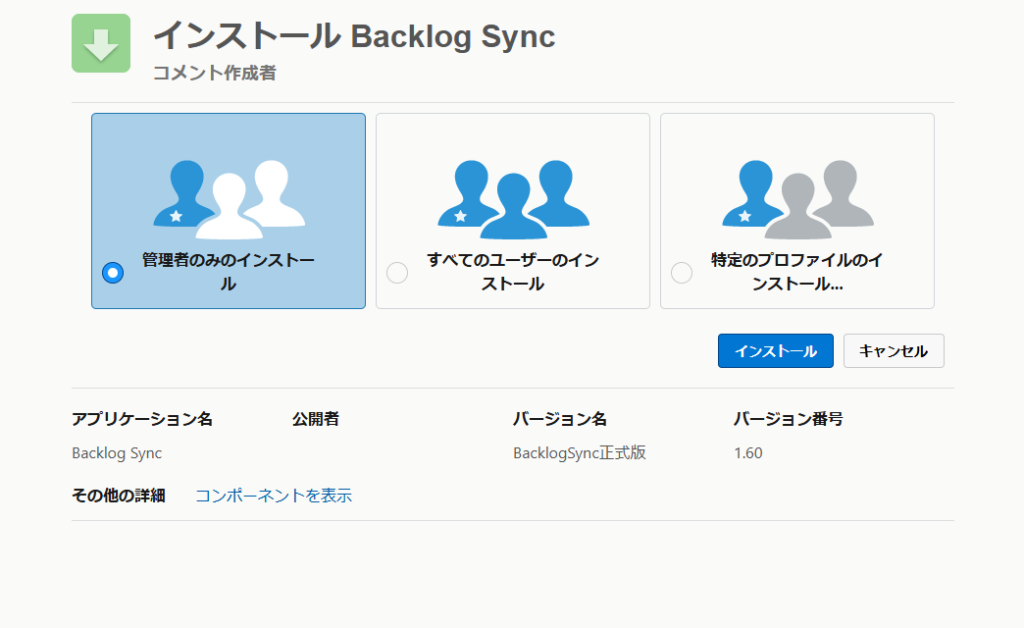Image resolution: width=1024 pixels, height=628 pixels.
Task: Click the バージョン番号 column label
Action: [788, 419]
